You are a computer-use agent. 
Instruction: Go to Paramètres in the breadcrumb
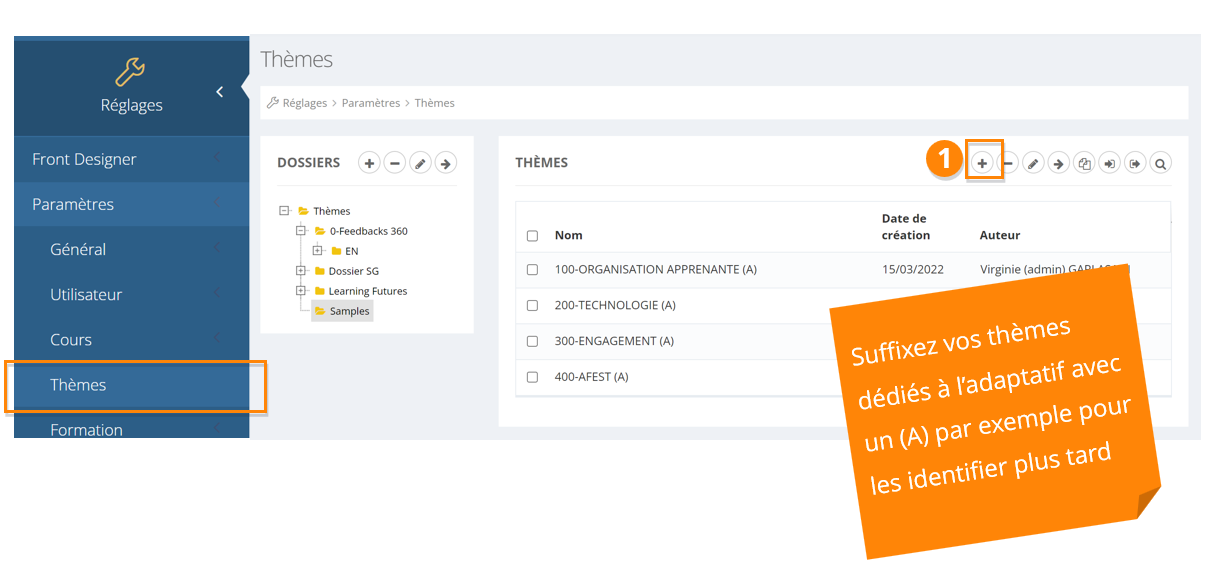370,103
